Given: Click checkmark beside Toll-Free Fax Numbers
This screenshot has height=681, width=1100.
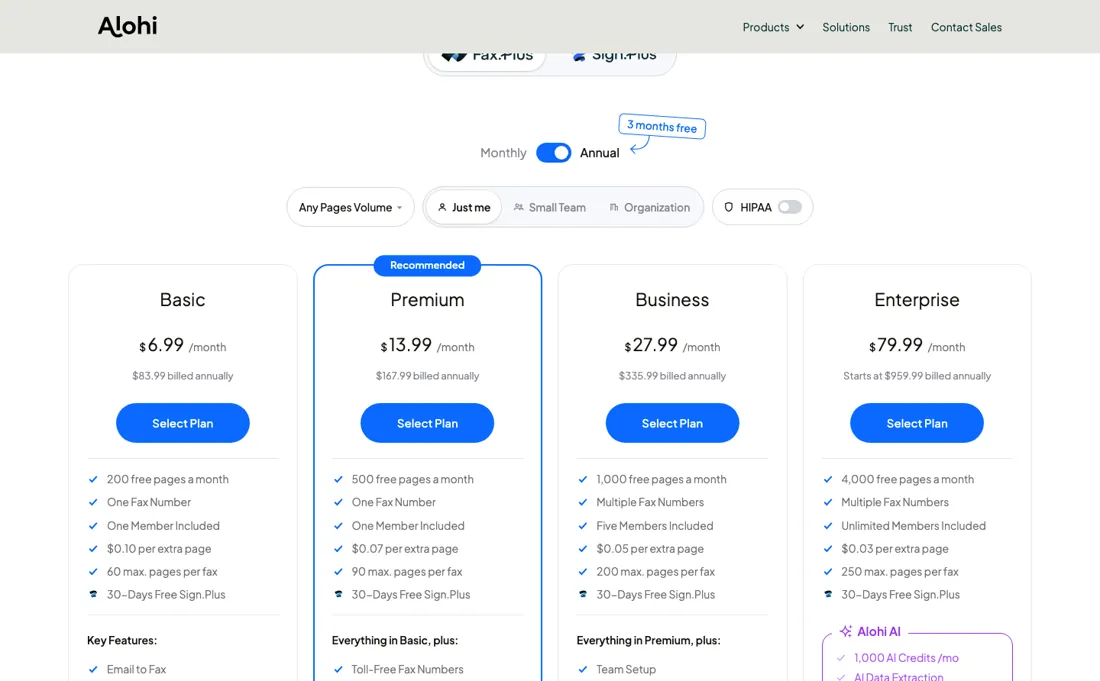Looking at the screenshot, I should pyautogui.click(x=338, y=669).
